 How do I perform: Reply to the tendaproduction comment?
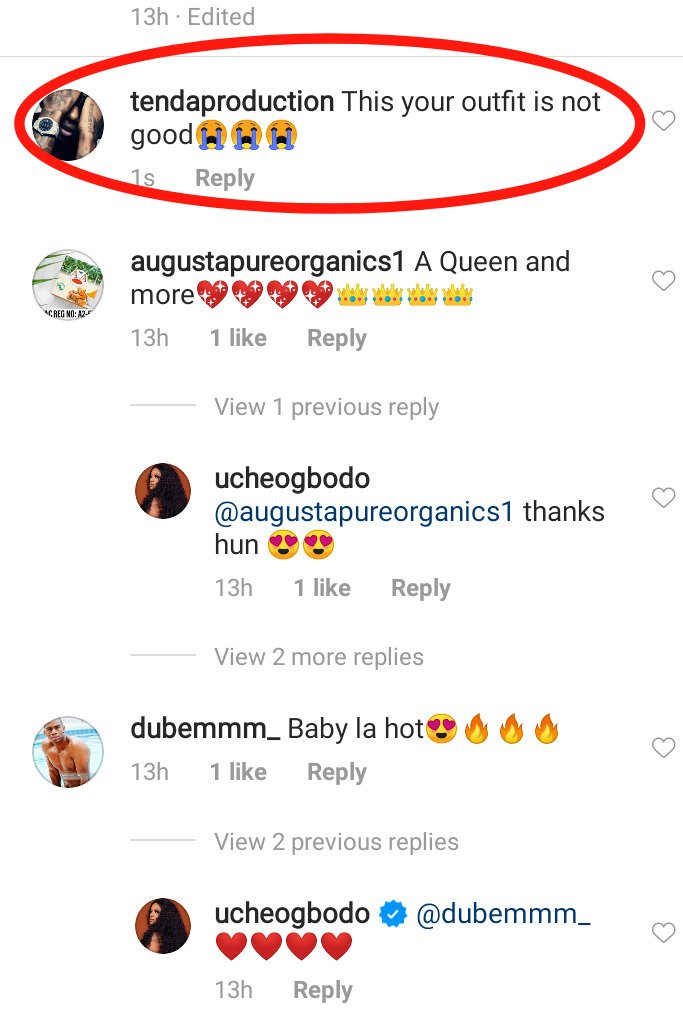(225, 178)
